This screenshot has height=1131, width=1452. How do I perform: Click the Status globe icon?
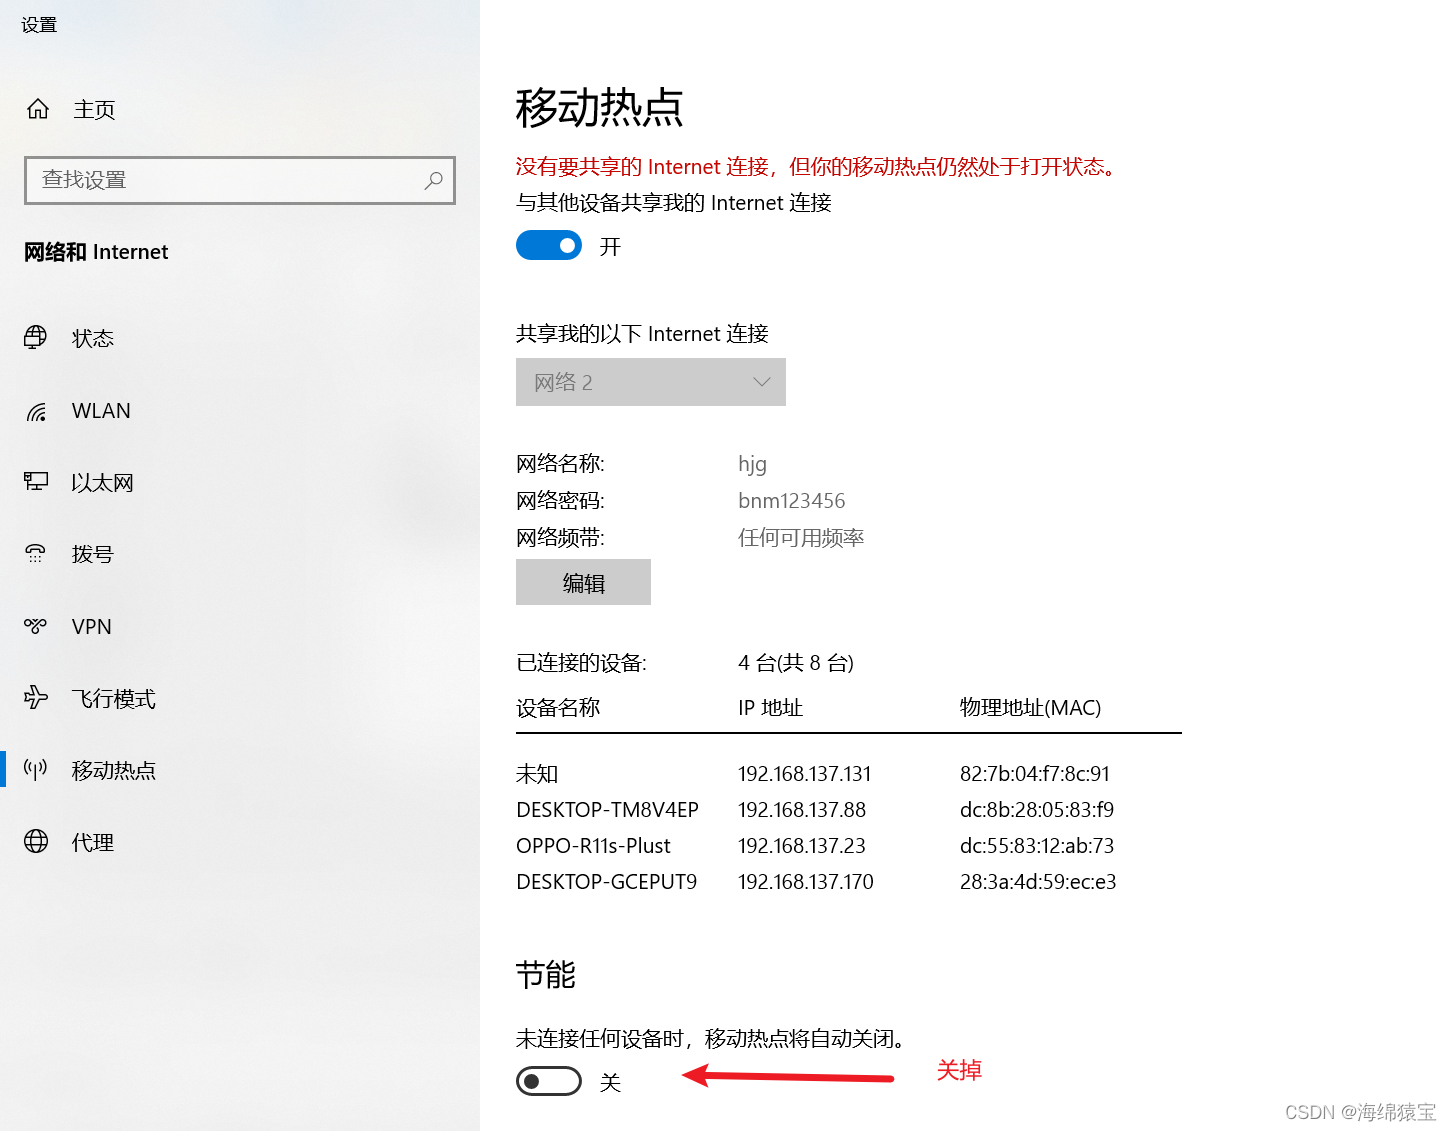(36, 338)
